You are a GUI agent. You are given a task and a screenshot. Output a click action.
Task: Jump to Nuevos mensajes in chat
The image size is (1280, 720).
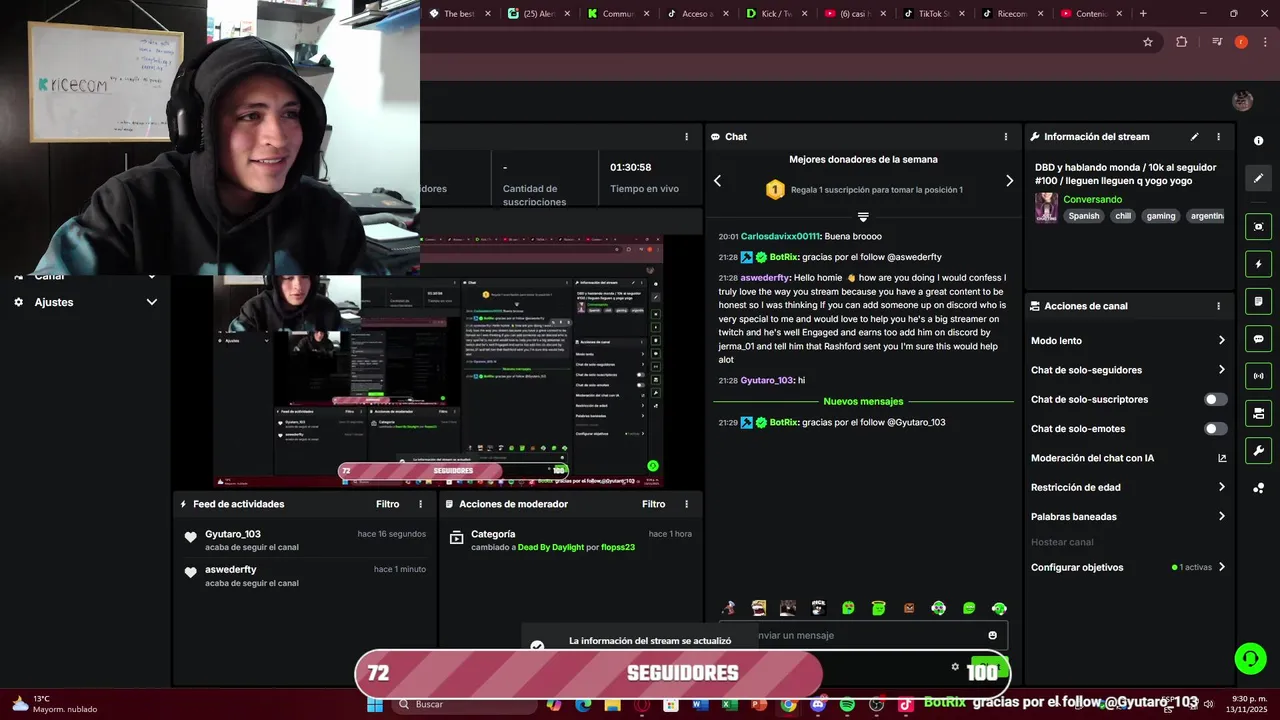click(863, 401)
